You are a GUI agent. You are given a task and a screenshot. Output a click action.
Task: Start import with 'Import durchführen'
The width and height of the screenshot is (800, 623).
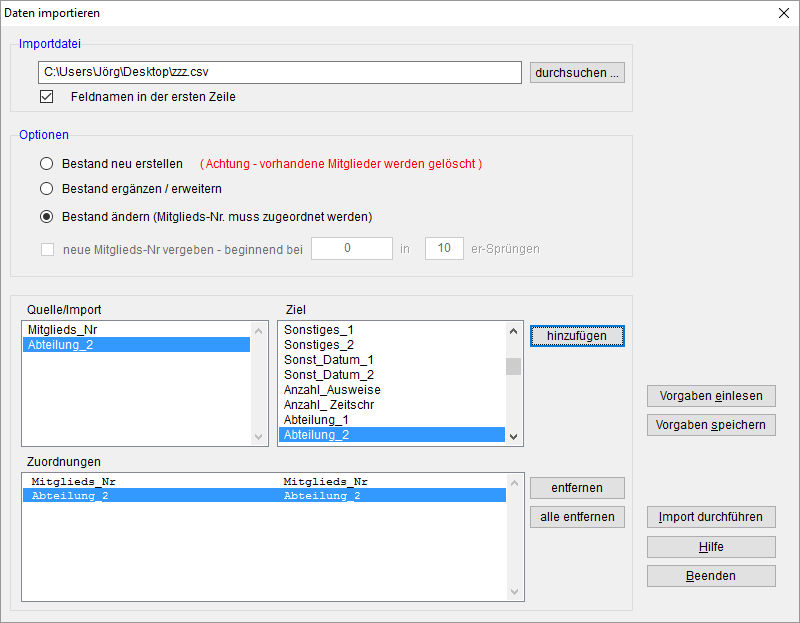coord(711,517)
